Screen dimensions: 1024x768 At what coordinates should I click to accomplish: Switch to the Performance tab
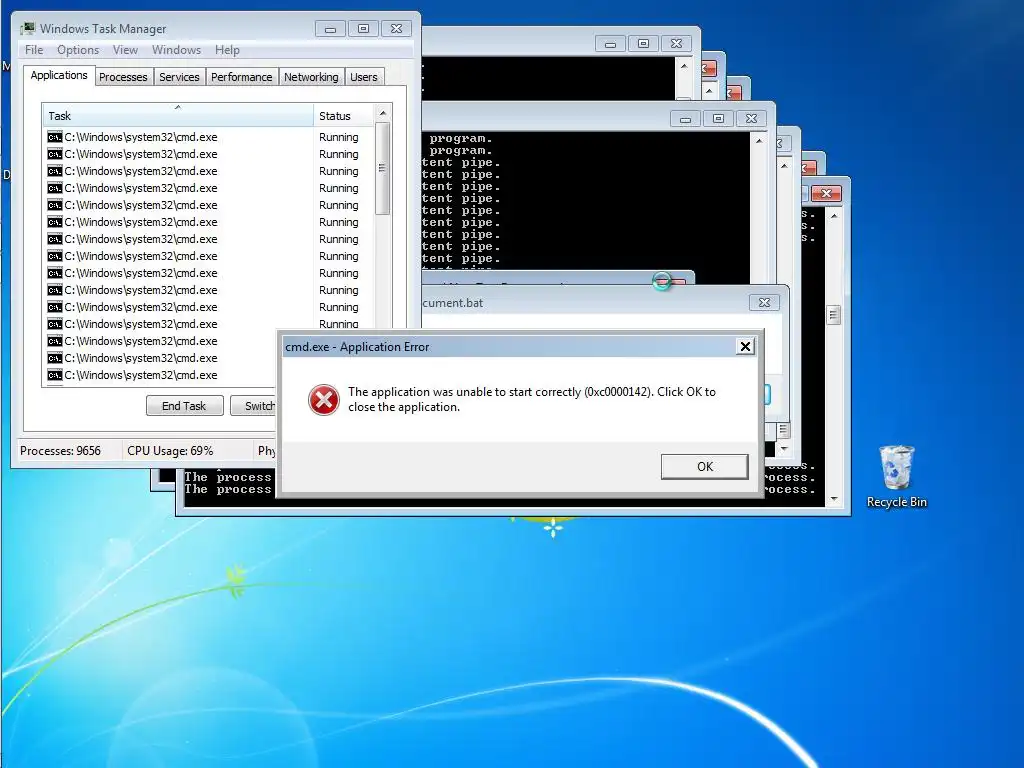[241, 77]
